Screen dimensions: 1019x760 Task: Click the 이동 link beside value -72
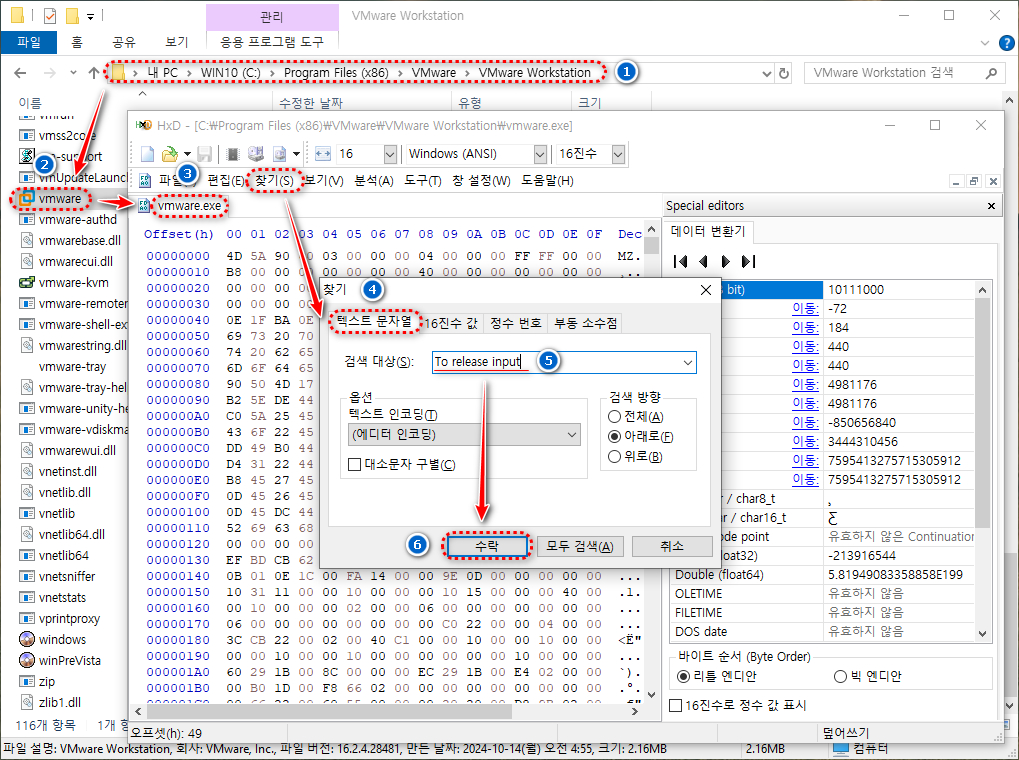pos(805,309)
